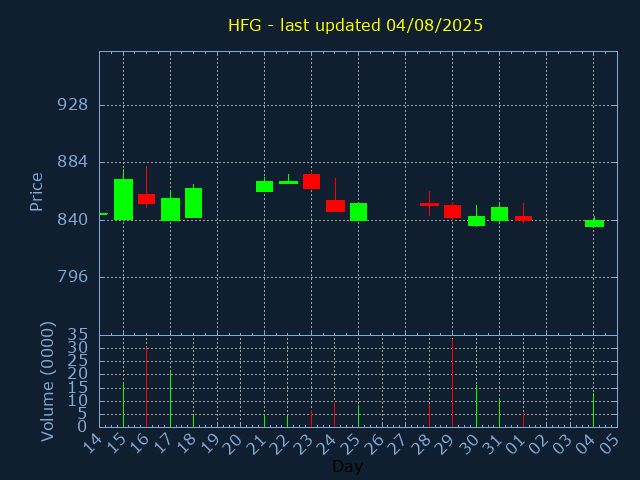640x480 pixels.
Task: Select the green candlestick for day 04
Action: point(594,223)
